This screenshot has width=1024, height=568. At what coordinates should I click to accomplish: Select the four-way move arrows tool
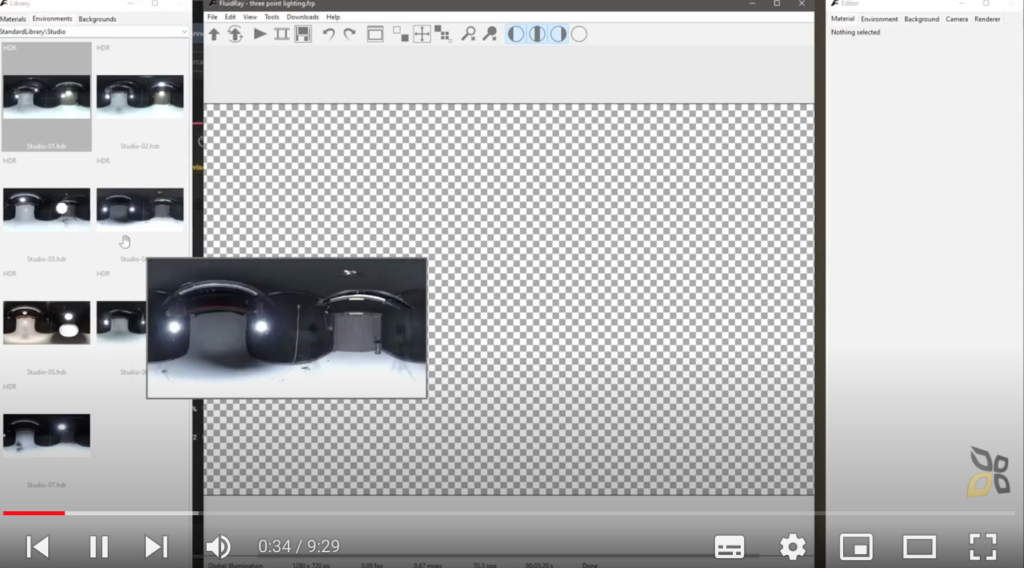pyautogui.click(x=422, y=34)
